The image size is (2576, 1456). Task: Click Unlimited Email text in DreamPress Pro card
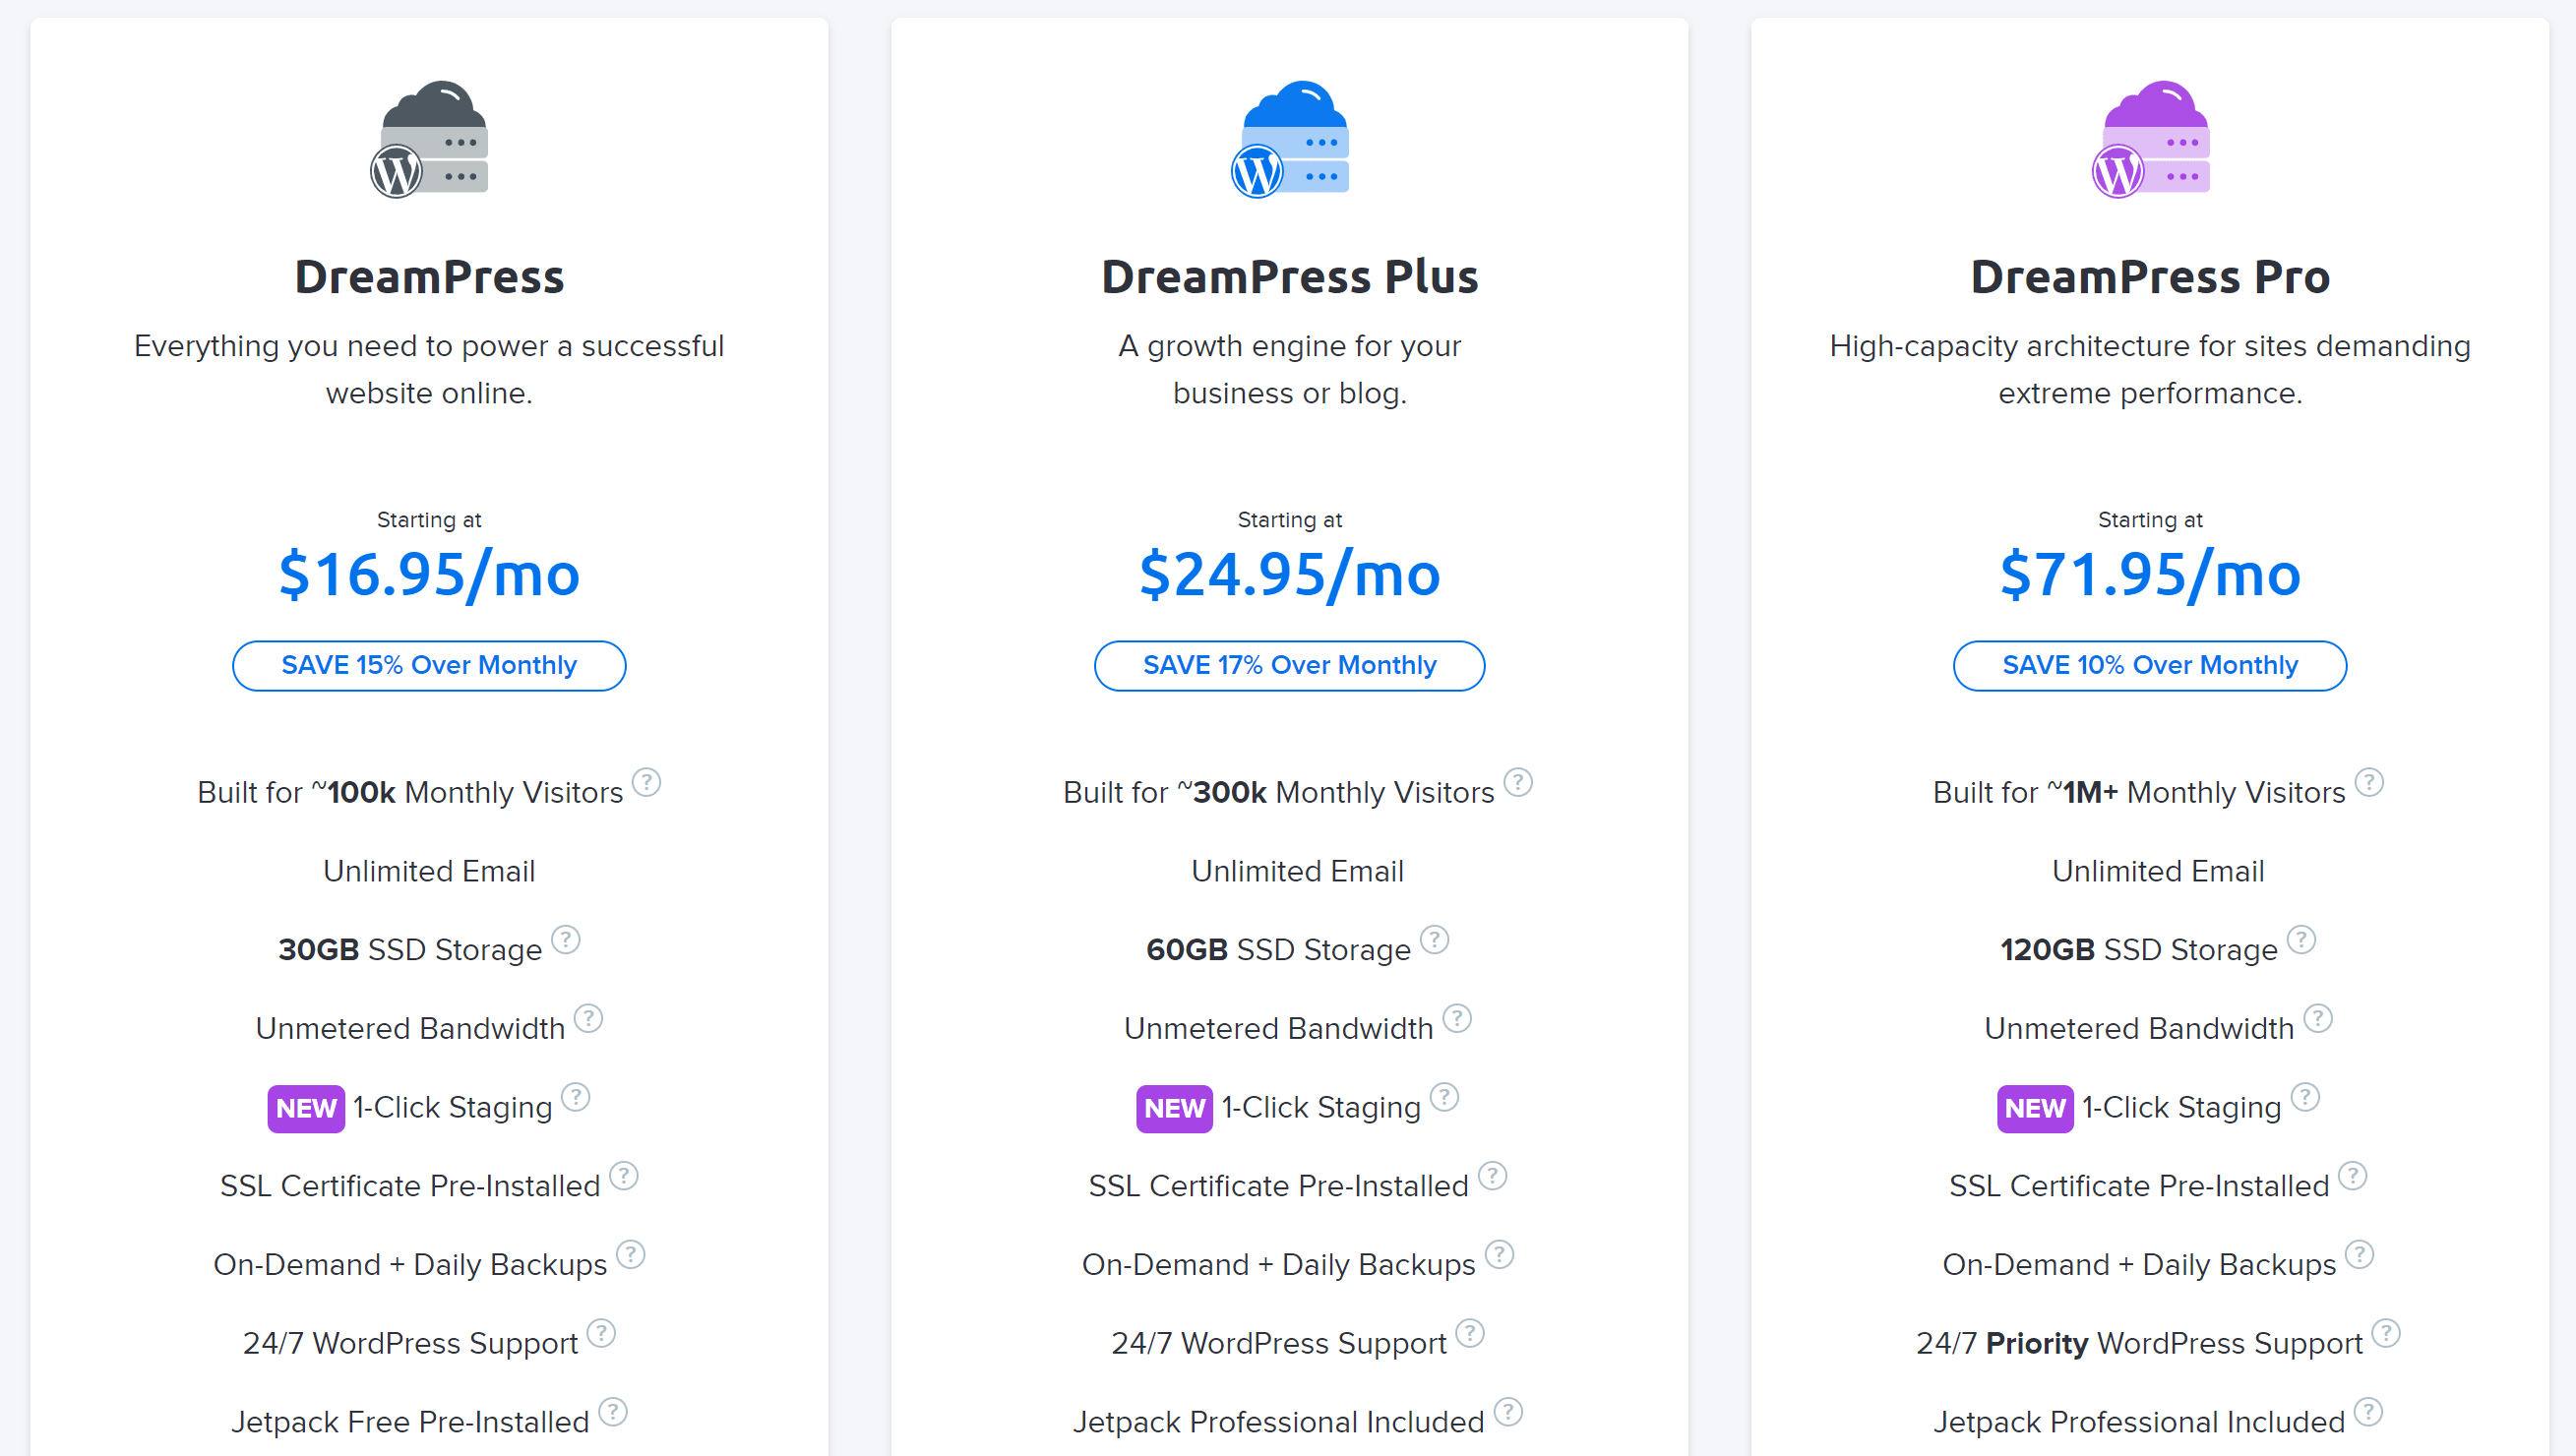coord(2159,872)
